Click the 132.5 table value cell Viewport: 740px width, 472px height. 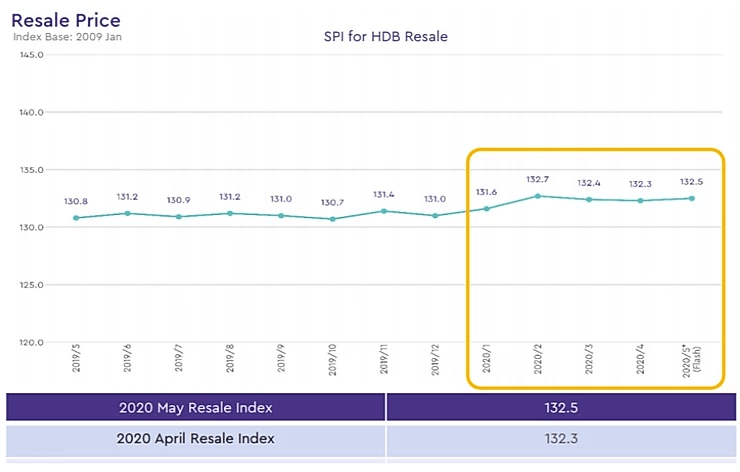561,407
